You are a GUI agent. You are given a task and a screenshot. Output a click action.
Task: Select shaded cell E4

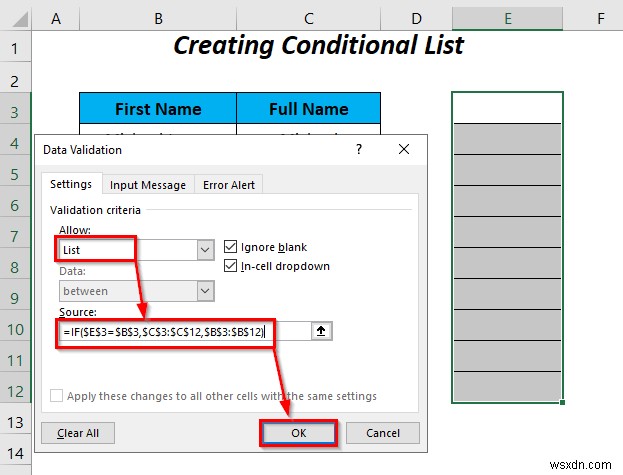pyautogui.click(x=507, y=139)
